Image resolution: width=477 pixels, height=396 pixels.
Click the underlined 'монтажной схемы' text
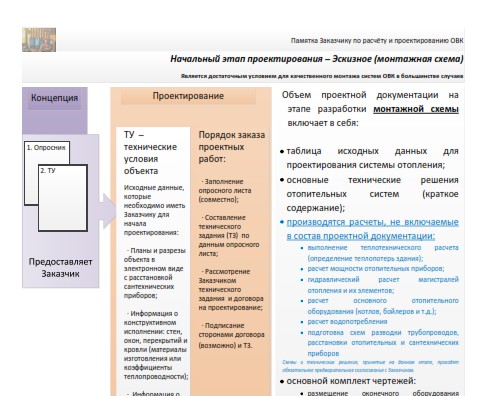(x=416, y=109)
